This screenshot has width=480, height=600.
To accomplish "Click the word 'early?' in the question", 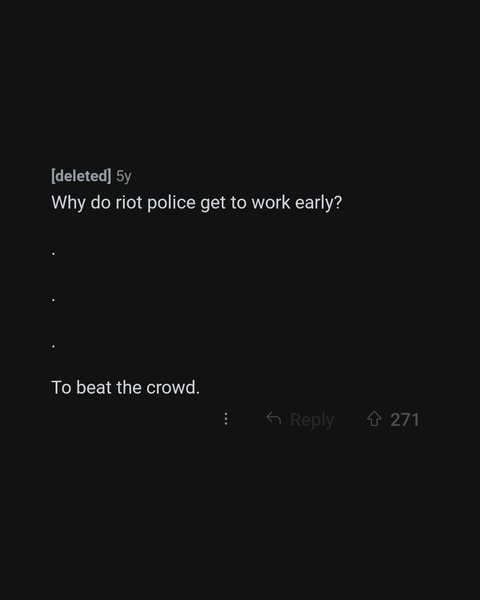I will pos(318,203).
